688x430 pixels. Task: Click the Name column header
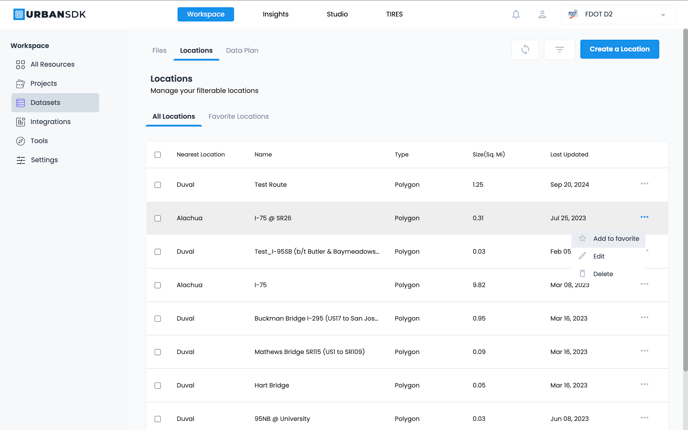pos(263,155)
